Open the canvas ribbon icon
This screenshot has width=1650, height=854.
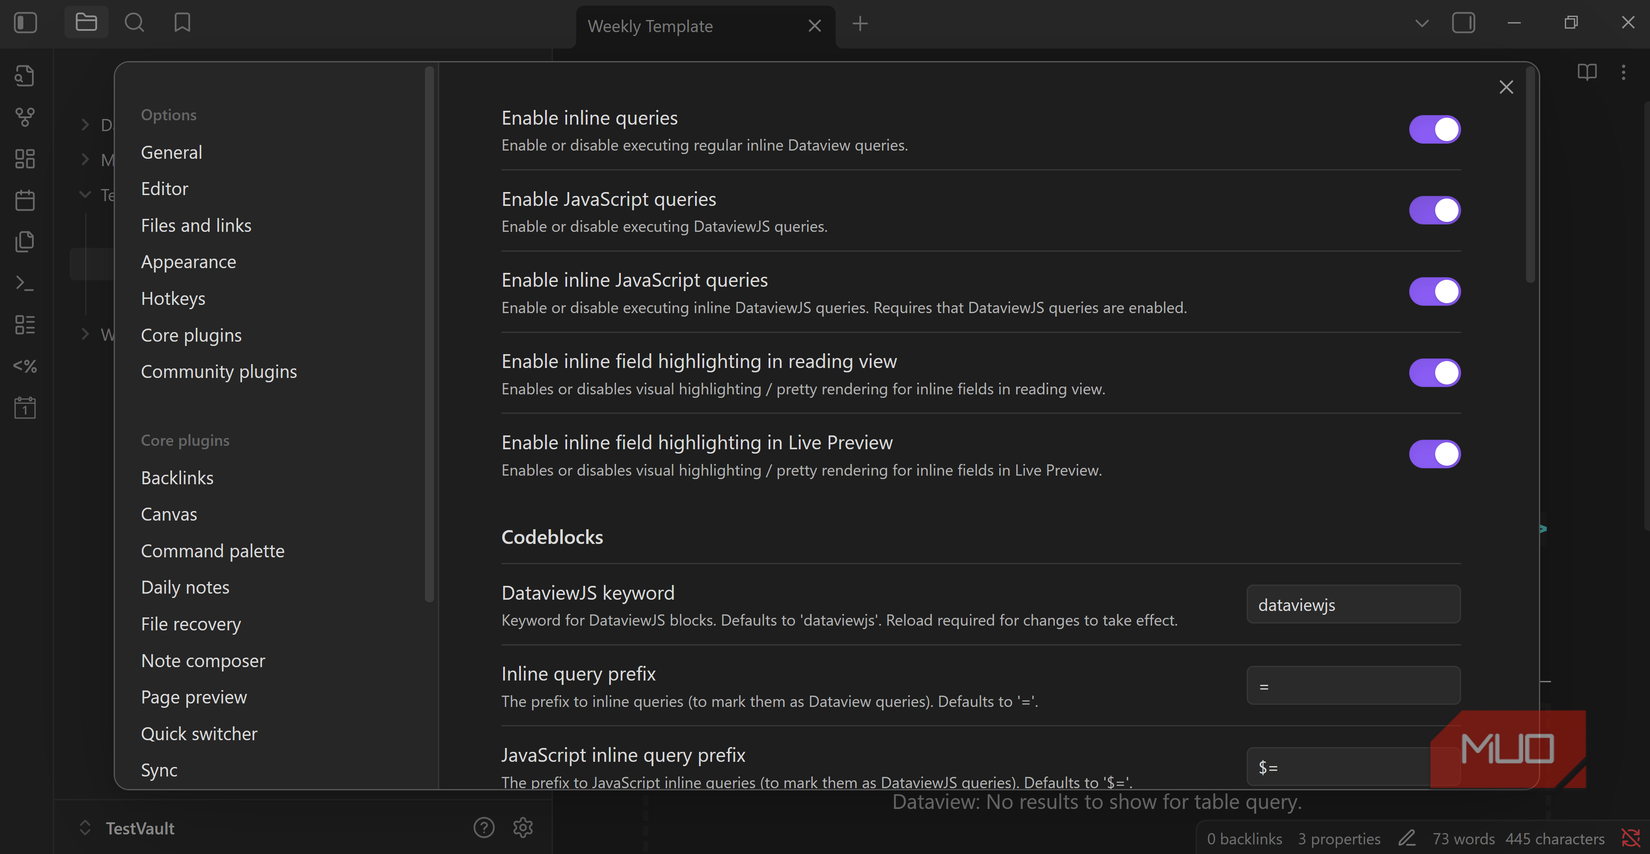tap(25, 159)
